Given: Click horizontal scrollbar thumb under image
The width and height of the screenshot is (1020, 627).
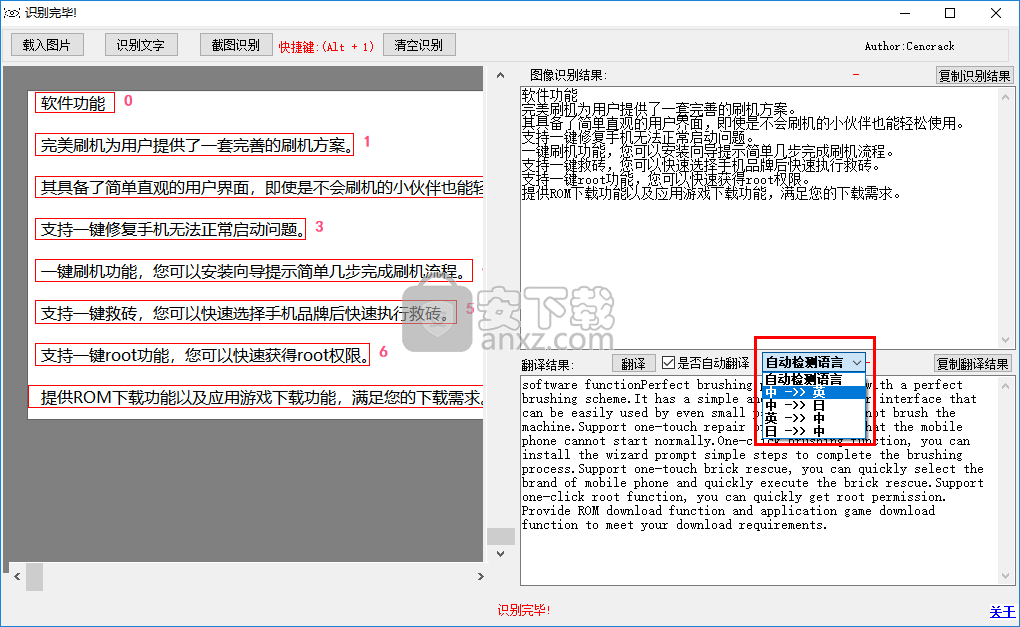Looking at the screenshot, I should [34, 577].
